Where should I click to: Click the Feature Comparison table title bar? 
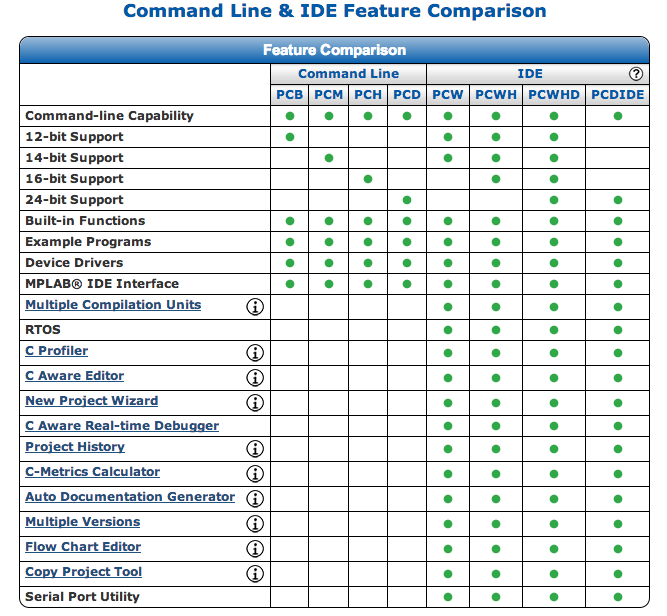tap(334, 50)
